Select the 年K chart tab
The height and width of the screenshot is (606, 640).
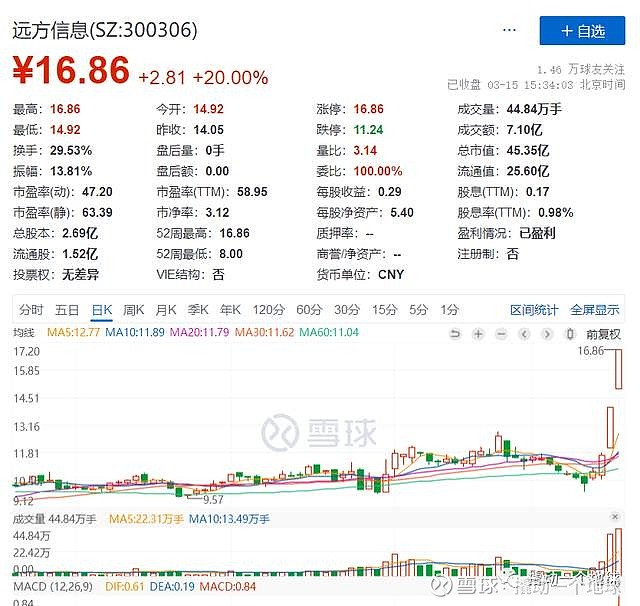(x=230, y=310)
